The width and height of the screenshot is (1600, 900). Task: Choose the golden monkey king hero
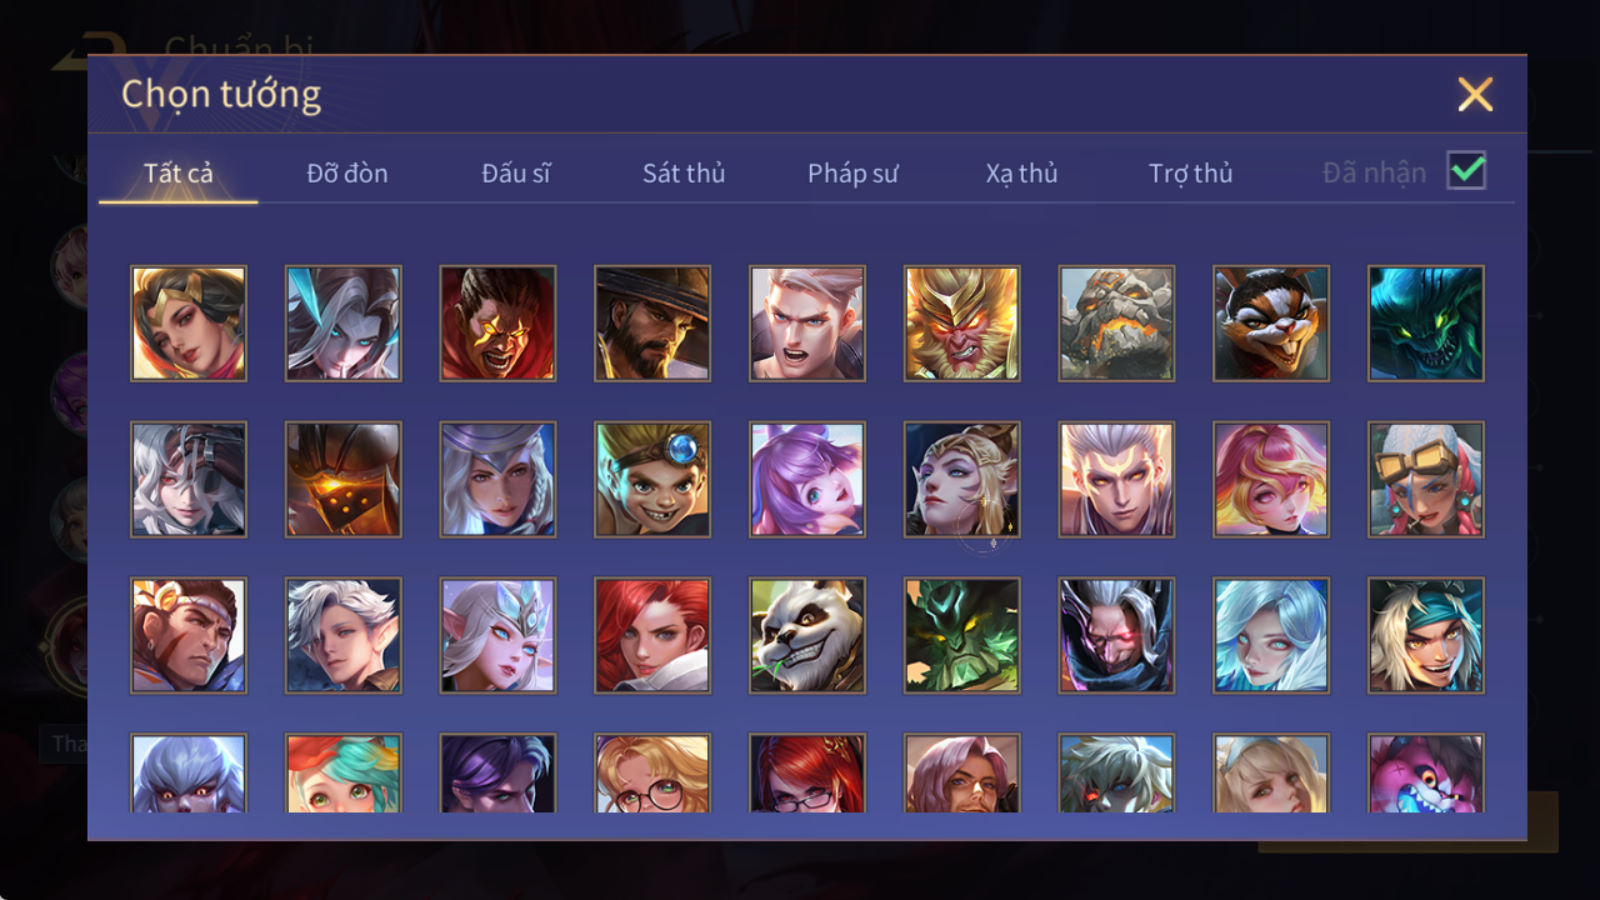pos(962,323)
